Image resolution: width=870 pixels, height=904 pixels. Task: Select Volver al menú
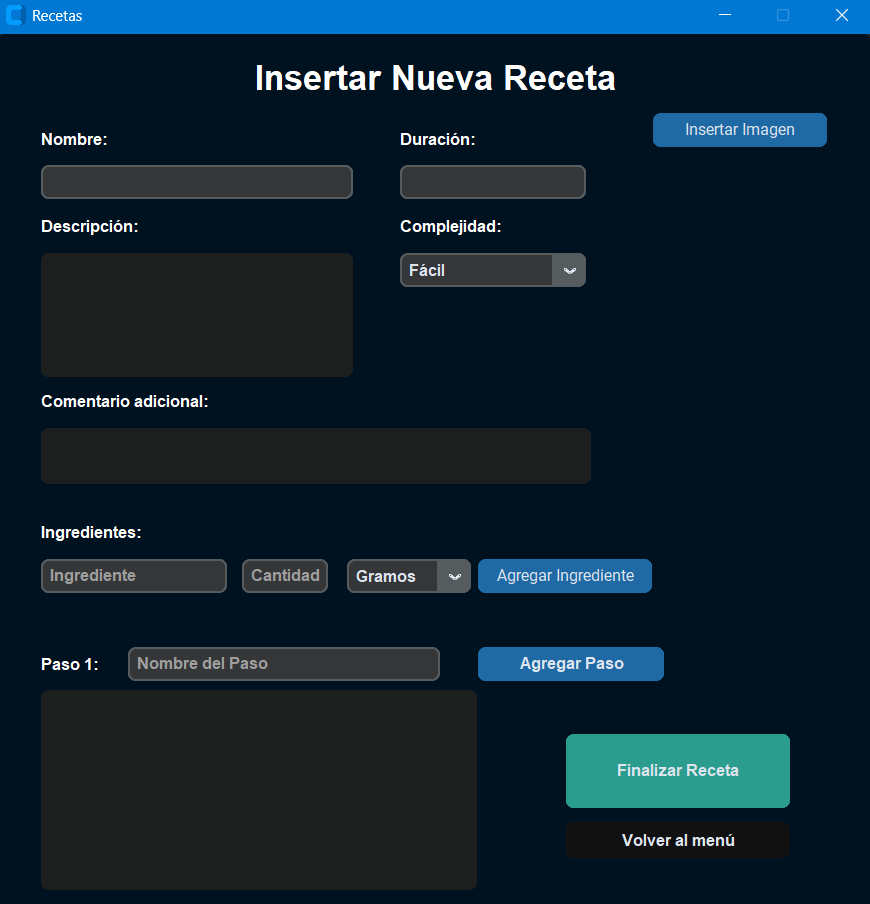[x=677, y=840]
